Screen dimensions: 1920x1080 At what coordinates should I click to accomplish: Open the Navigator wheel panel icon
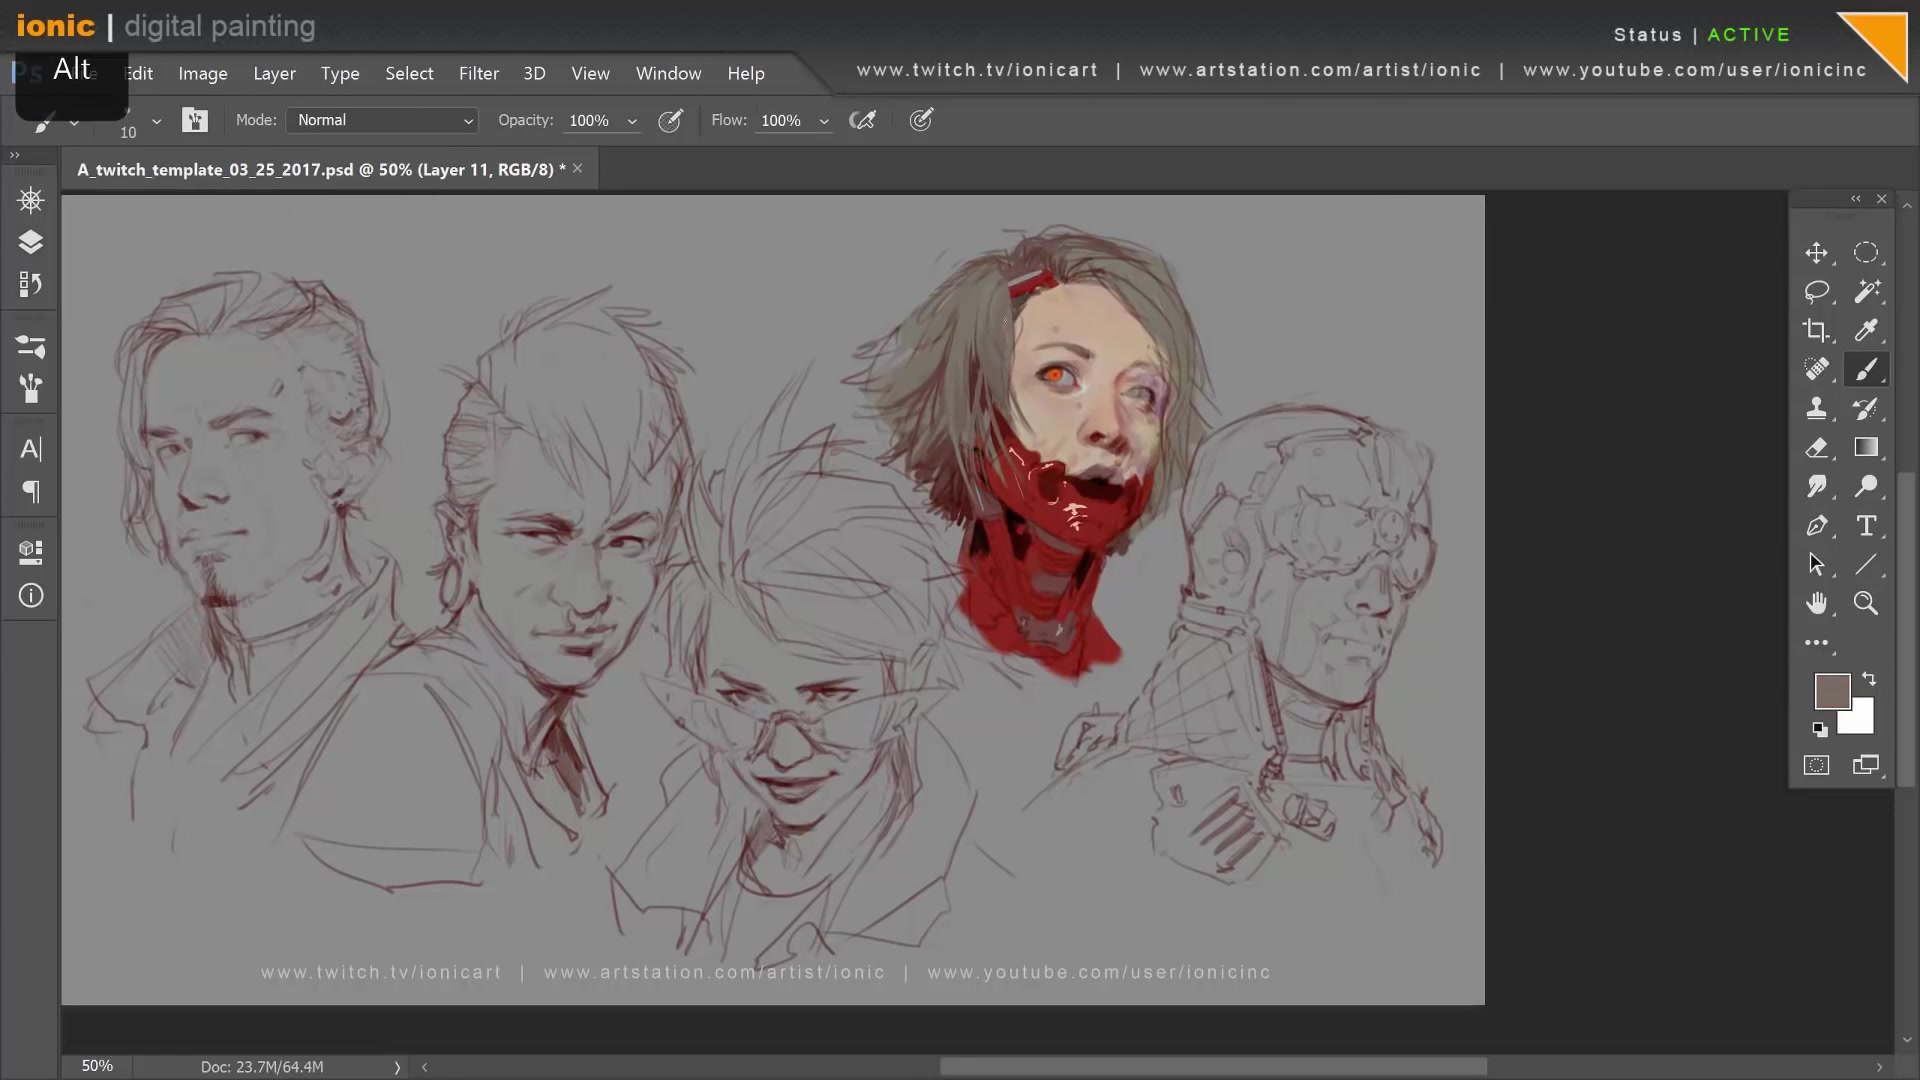tap(30, 201)
